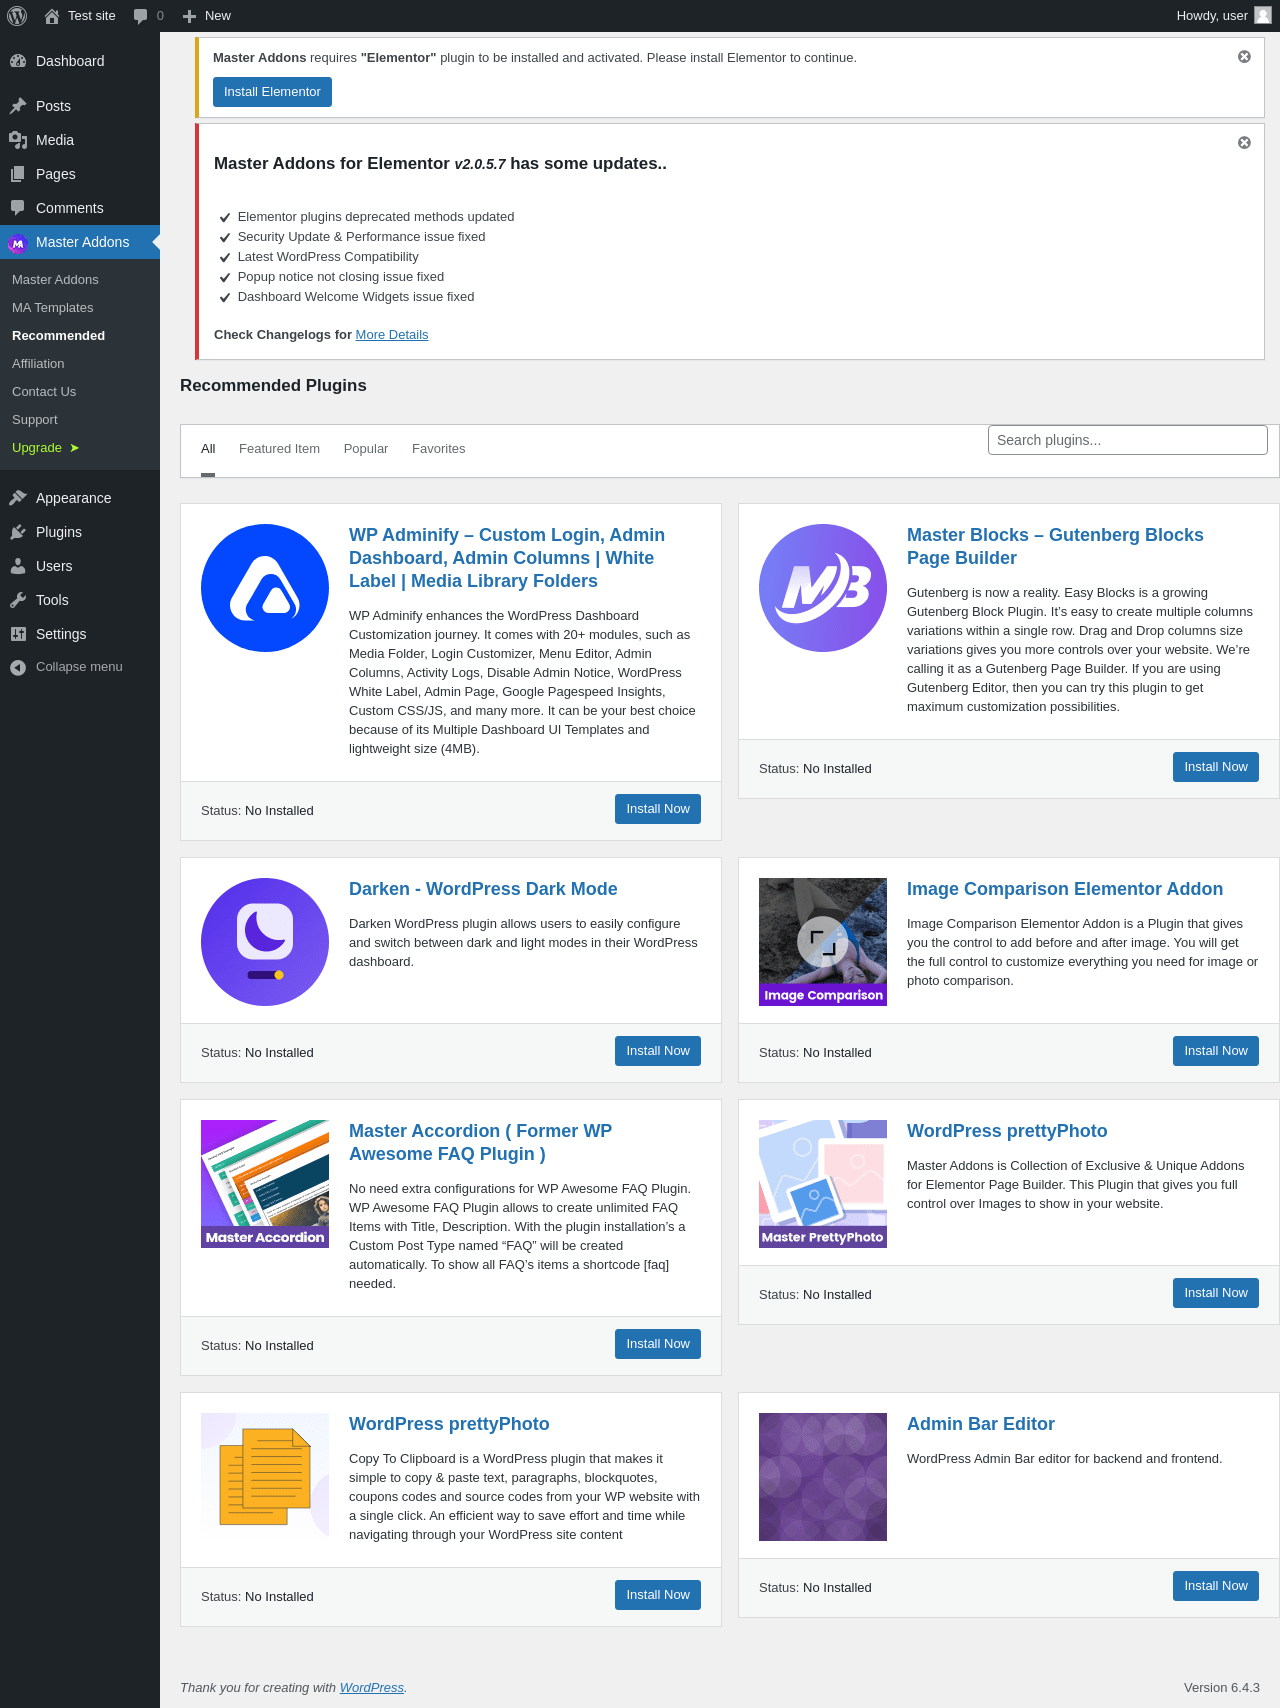Switch to the Featured Item tab
Screen dimensions: 1280x1708
(x=279, y=449)
